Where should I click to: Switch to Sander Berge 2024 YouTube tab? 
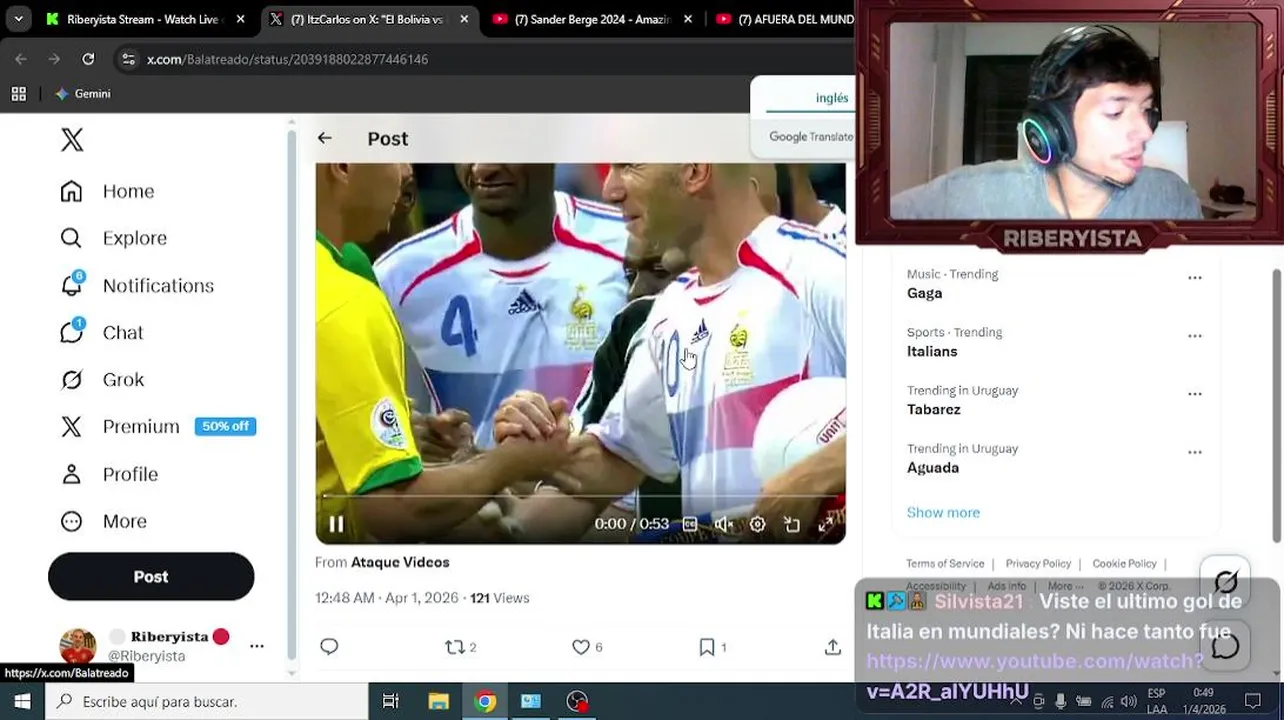[x=593, y=19]
